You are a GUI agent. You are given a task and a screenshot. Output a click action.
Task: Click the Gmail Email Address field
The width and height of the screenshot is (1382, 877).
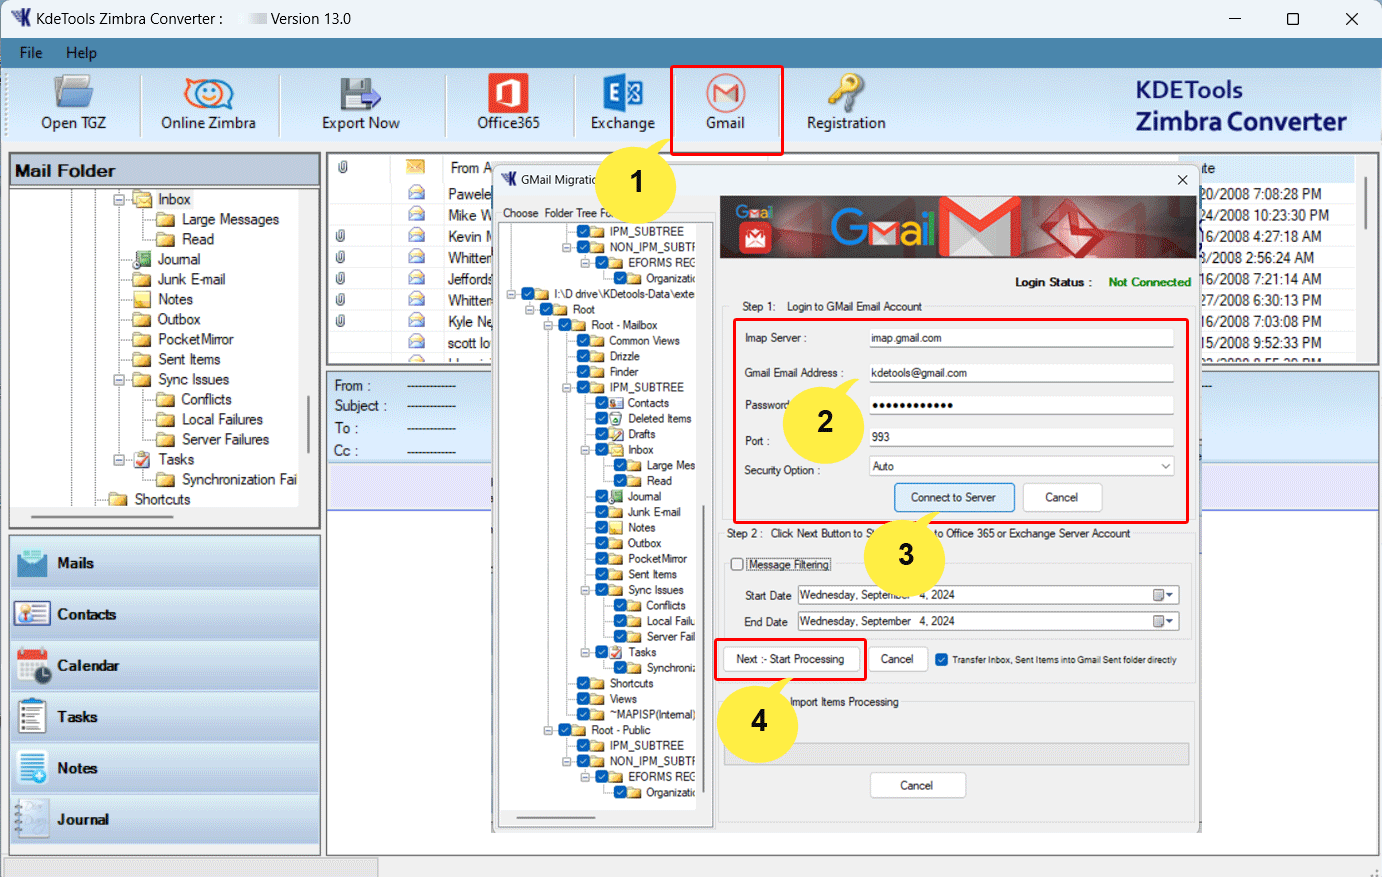pyautogui.click(x=1020, y=373)
